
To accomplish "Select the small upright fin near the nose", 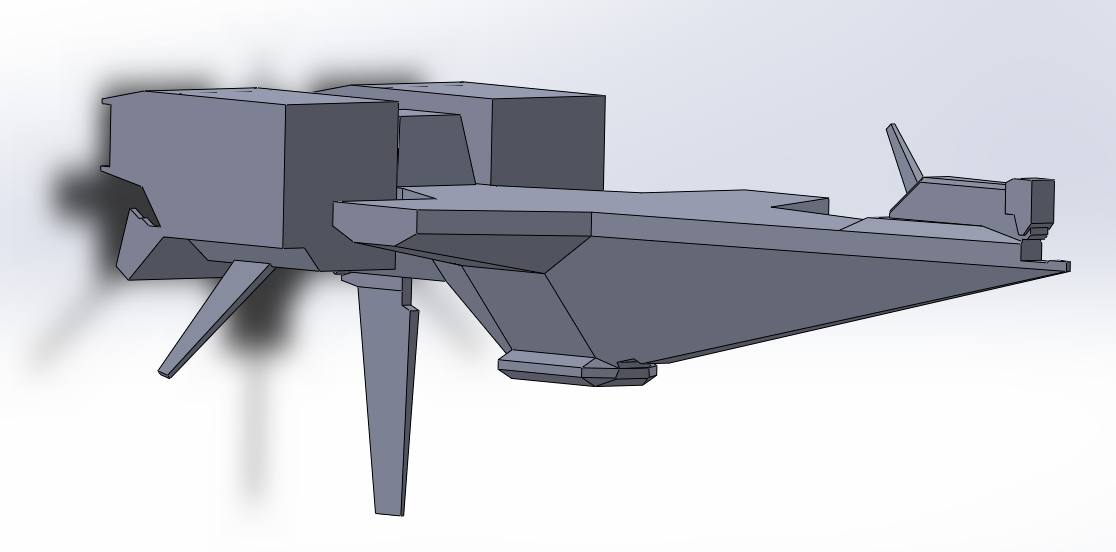I will click(x=904, y=158).
